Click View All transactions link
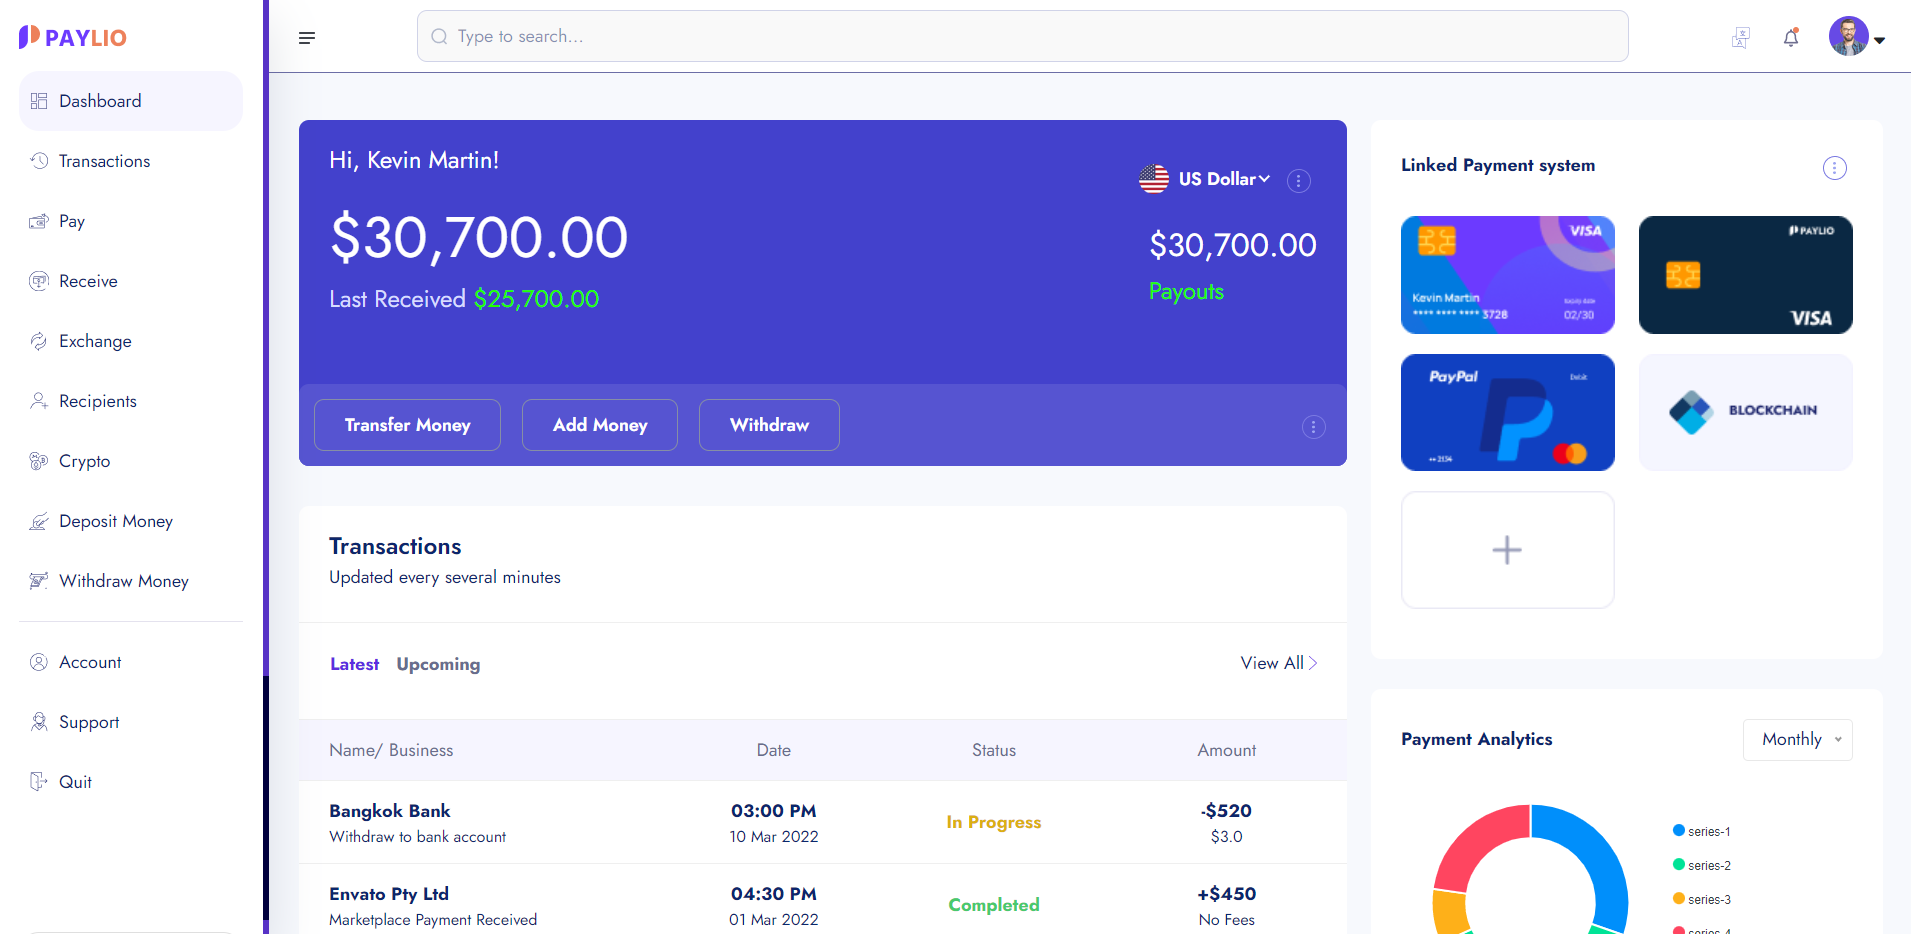This screenshot has width=1911, height=934. tap(1279, 663)
